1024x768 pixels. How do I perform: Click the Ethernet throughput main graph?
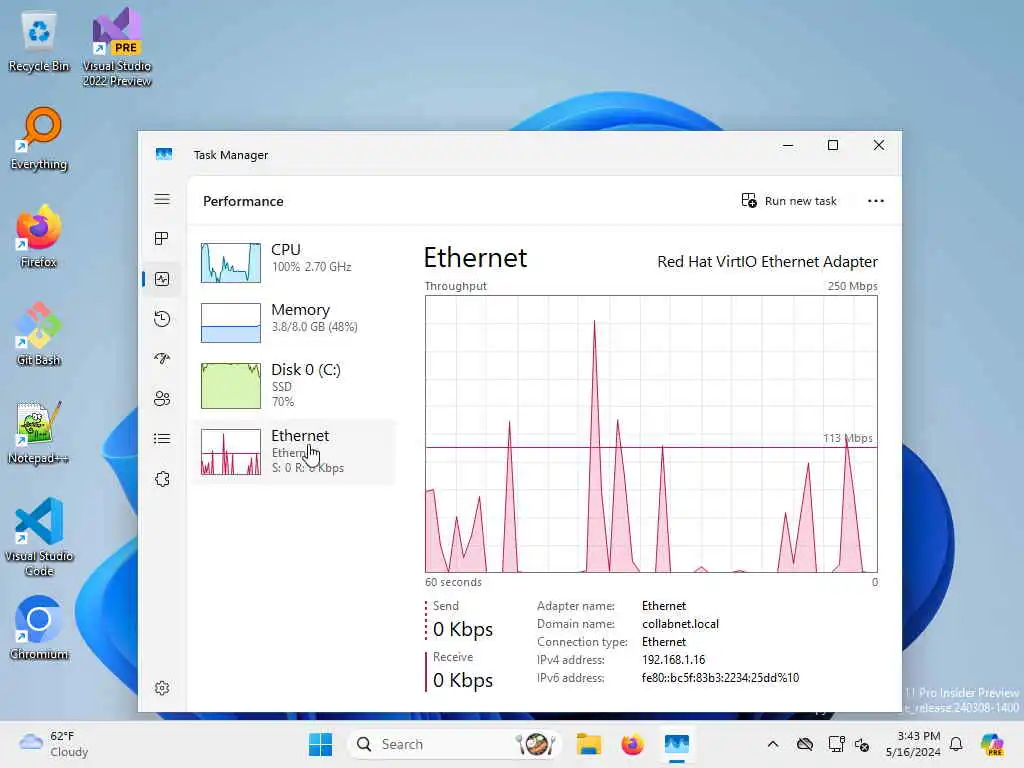tap(651, 434)
